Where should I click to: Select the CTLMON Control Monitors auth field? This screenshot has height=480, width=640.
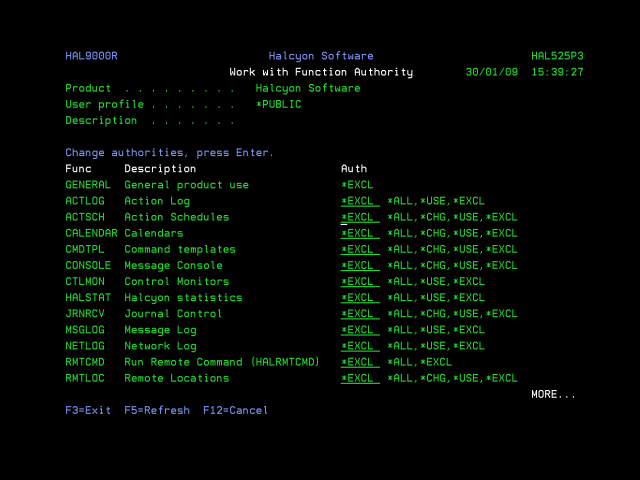[360, 281]
